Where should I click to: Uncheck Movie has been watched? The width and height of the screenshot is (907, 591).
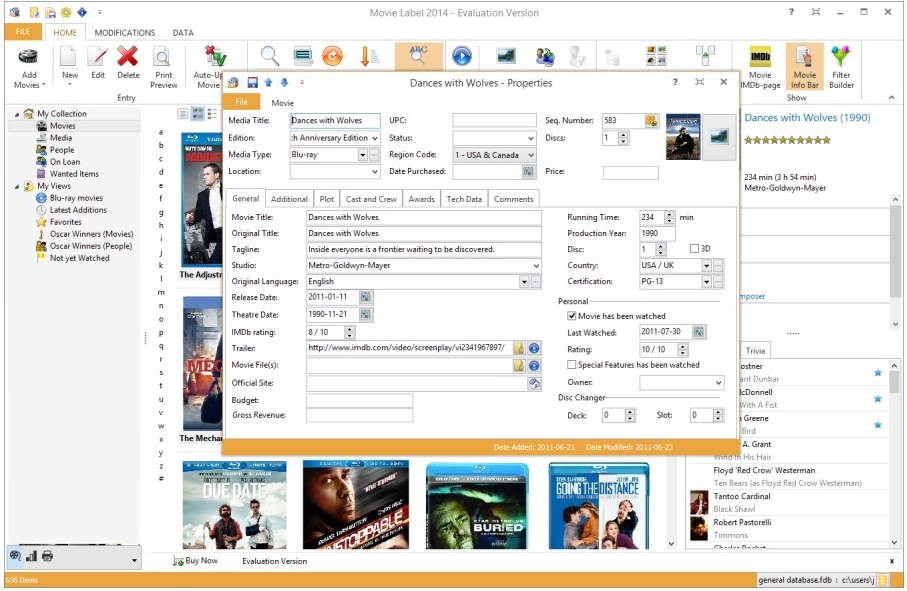(x=572, y=316)
